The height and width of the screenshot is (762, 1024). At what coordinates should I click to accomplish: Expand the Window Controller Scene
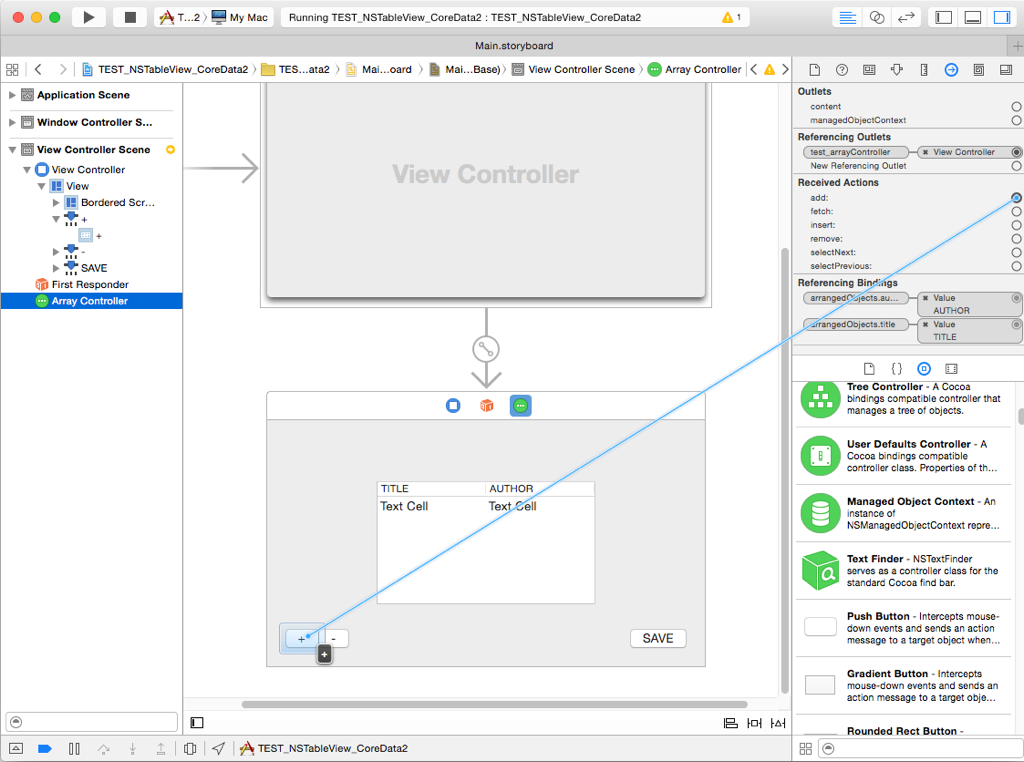(12, 122)
